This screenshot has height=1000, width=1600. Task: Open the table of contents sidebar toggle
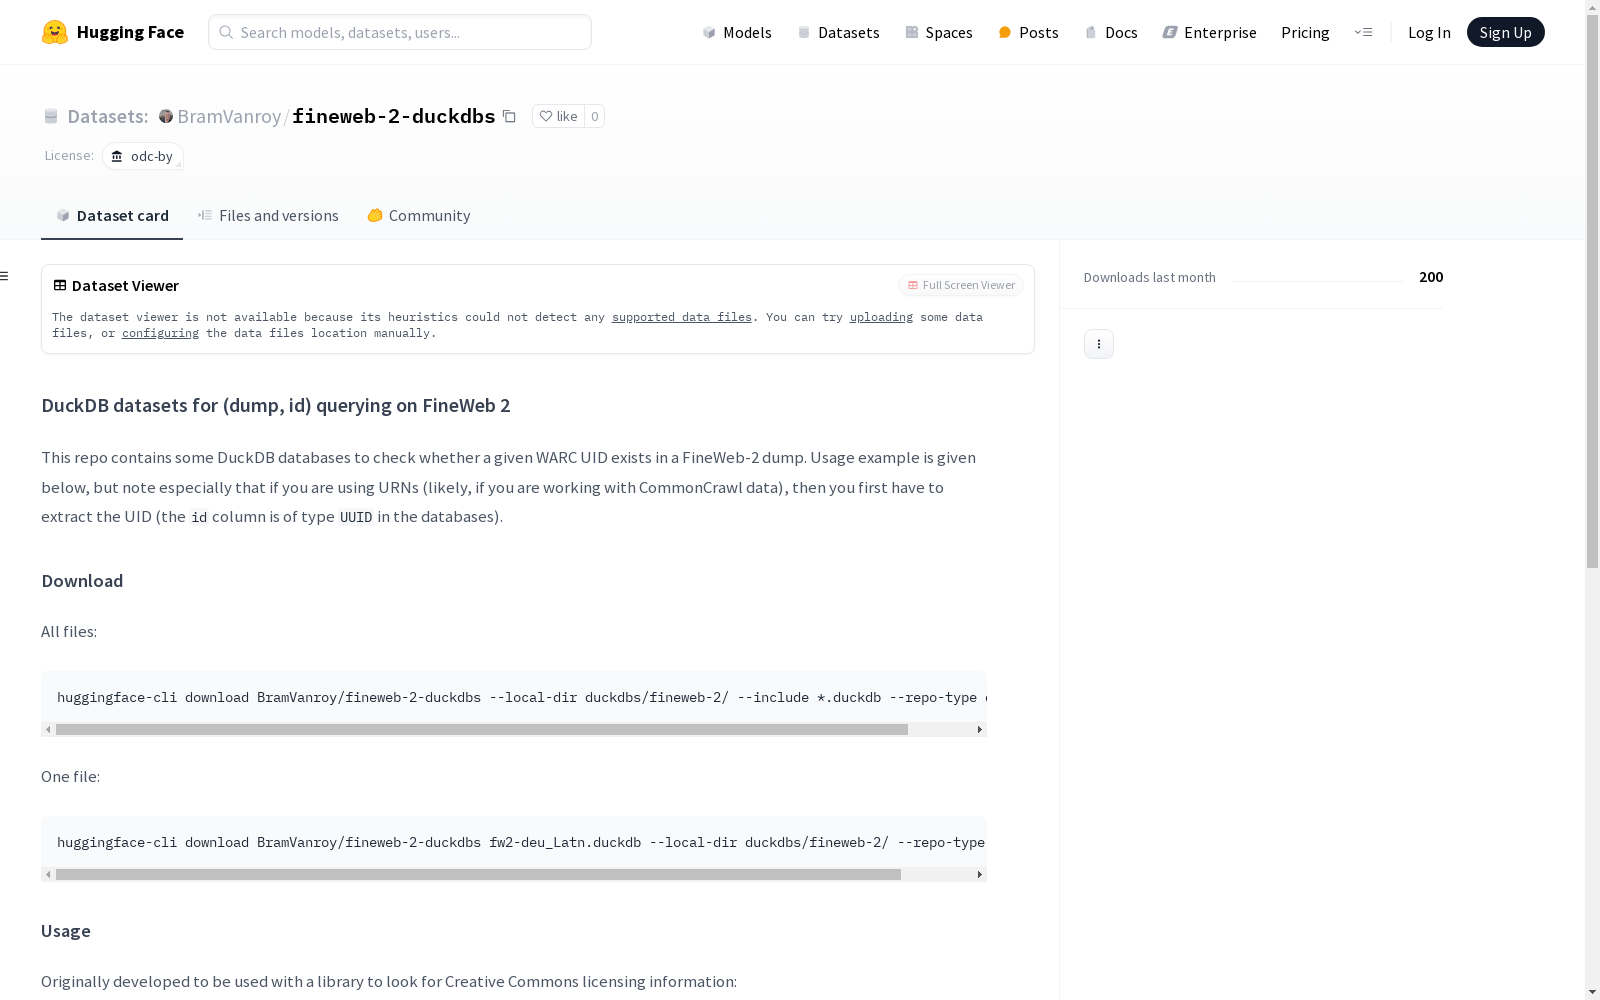coord(5,276)
